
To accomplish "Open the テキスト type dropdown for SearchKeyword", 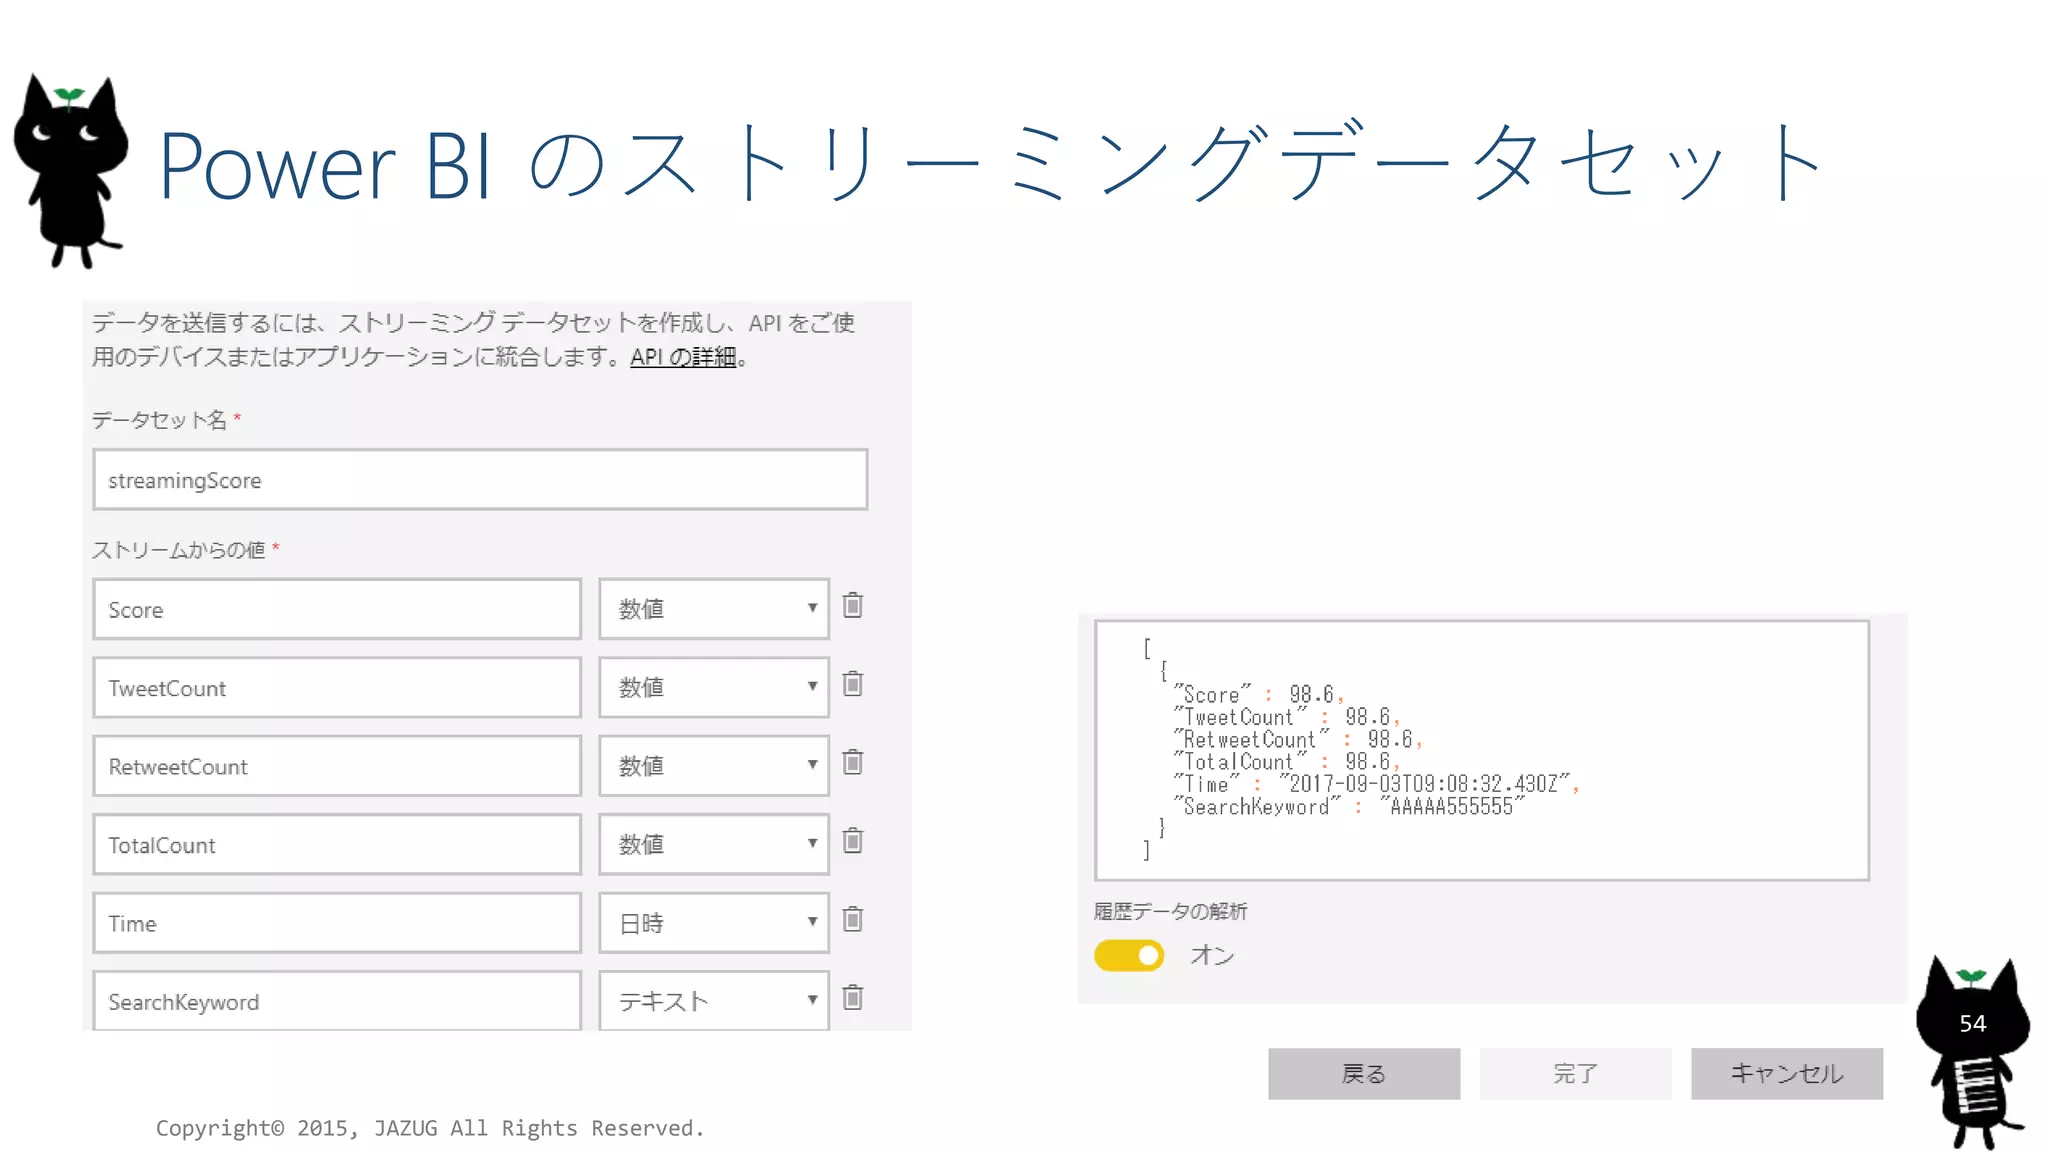I will 714,1000.
